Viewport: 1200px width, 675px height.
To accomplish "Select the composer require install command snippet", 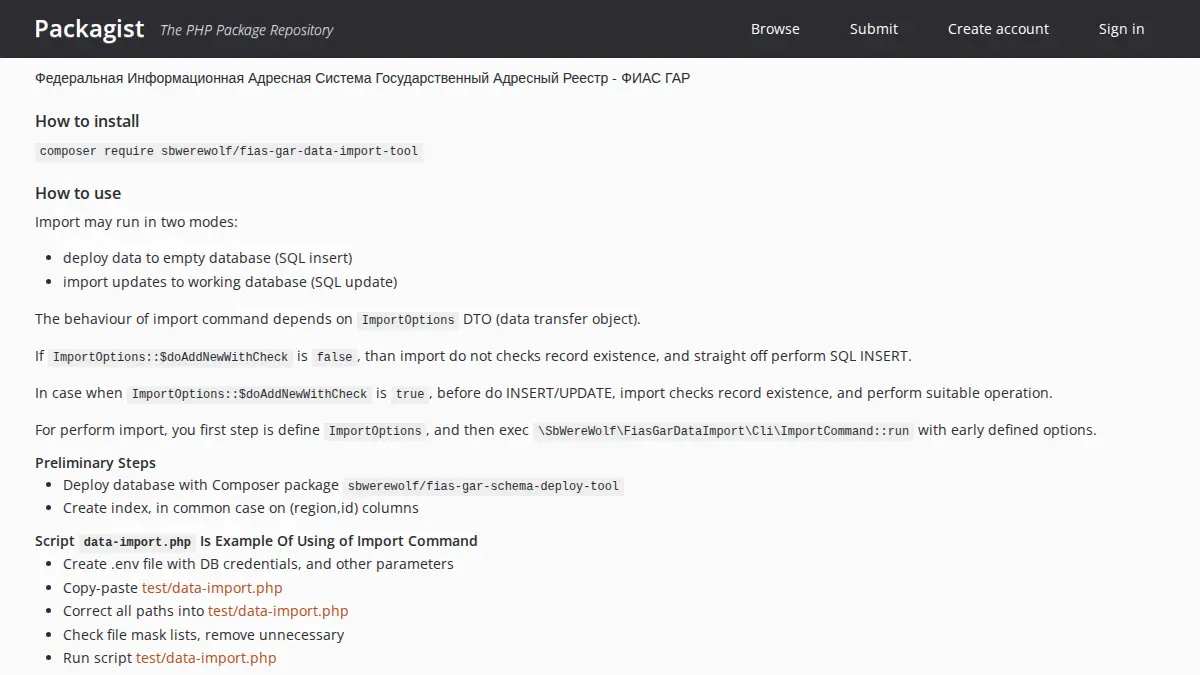I will [228, 151].
